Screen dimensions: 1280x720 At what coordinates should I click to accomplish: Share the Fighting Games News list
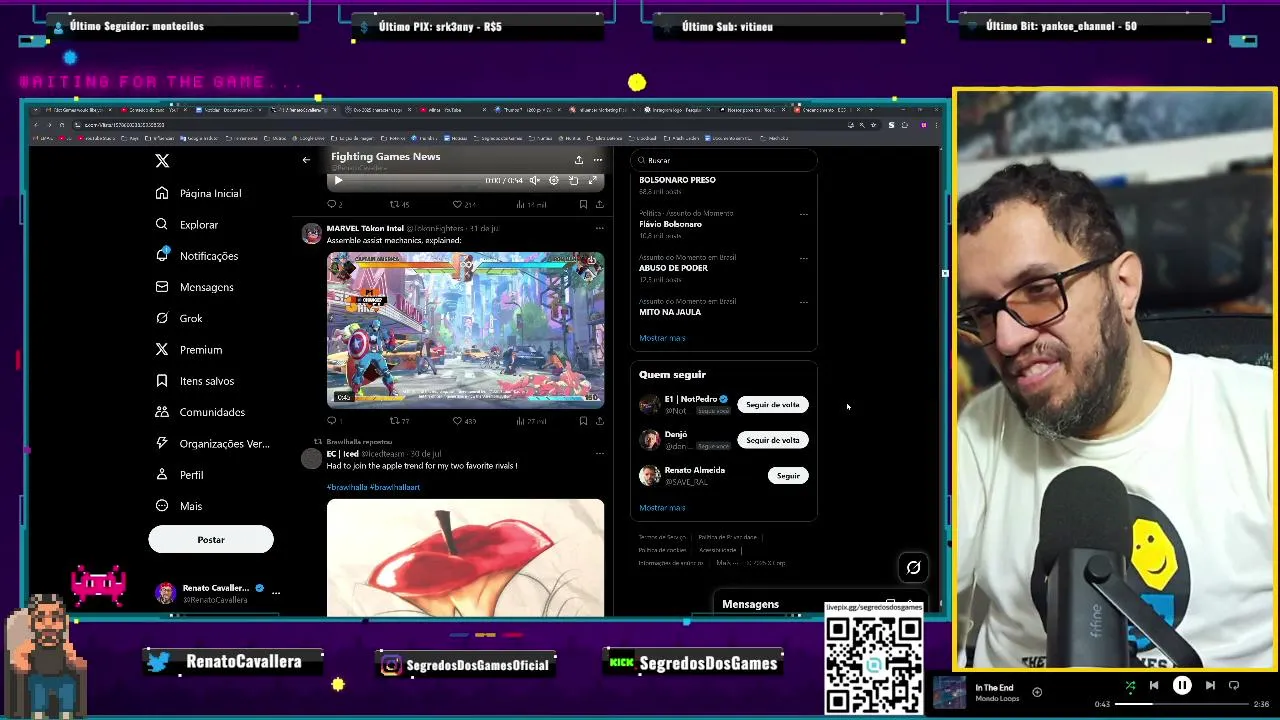[x=578, y=160]
